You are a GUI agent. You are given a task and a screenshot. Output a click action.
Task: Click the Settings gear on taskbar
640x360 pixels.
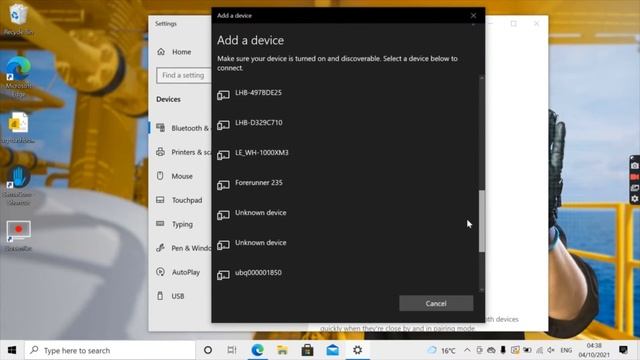click(358, 350)
